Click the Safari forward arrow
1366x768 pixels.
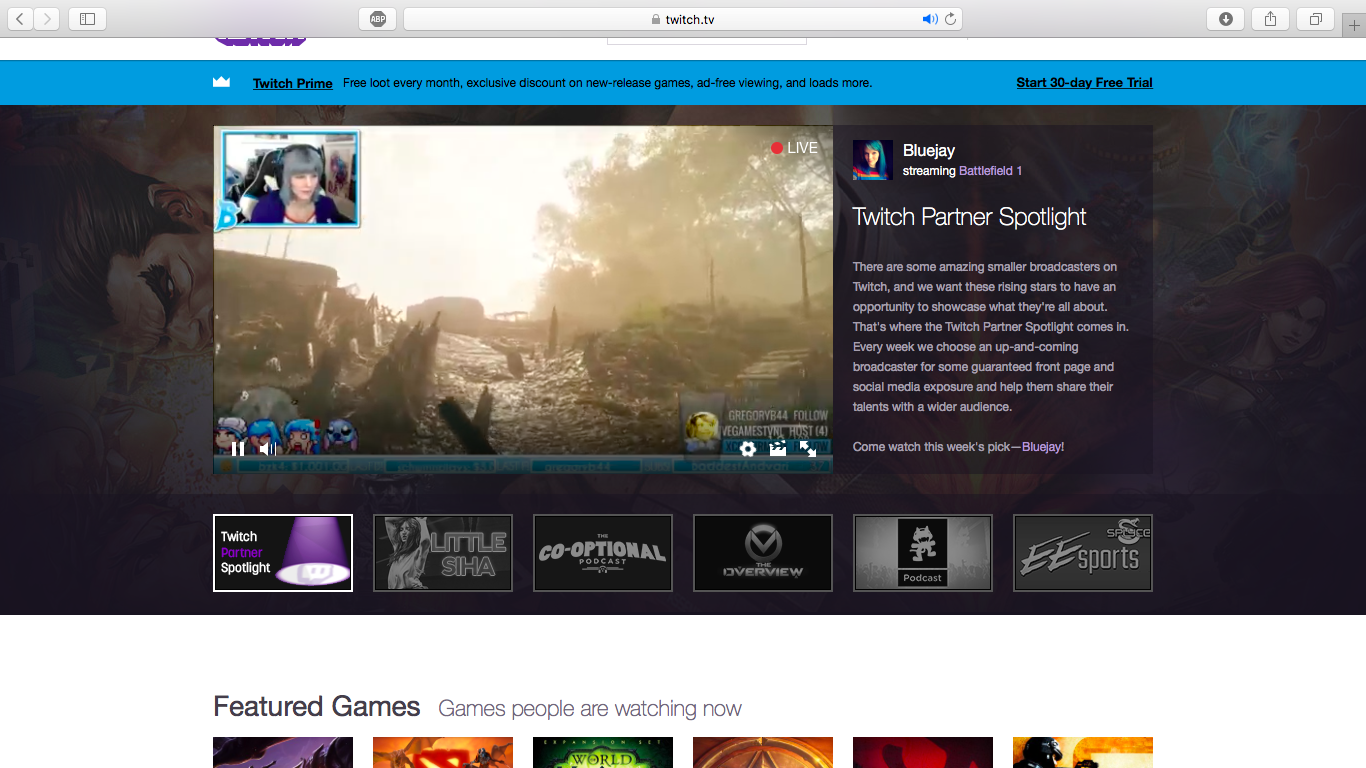coord(47,19)
